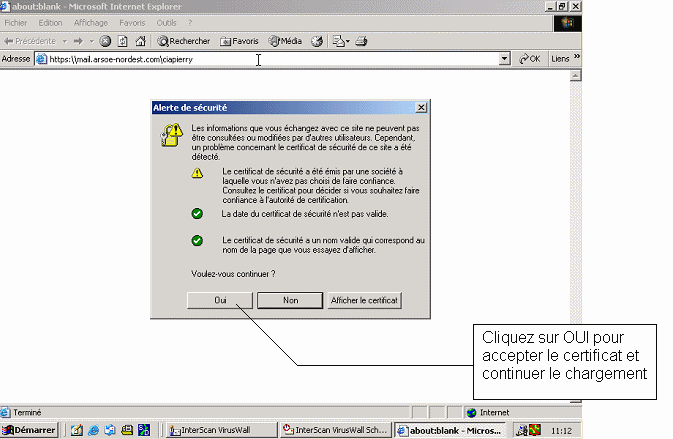Close the Alerte de sécurité dialog

pos(421,107)
